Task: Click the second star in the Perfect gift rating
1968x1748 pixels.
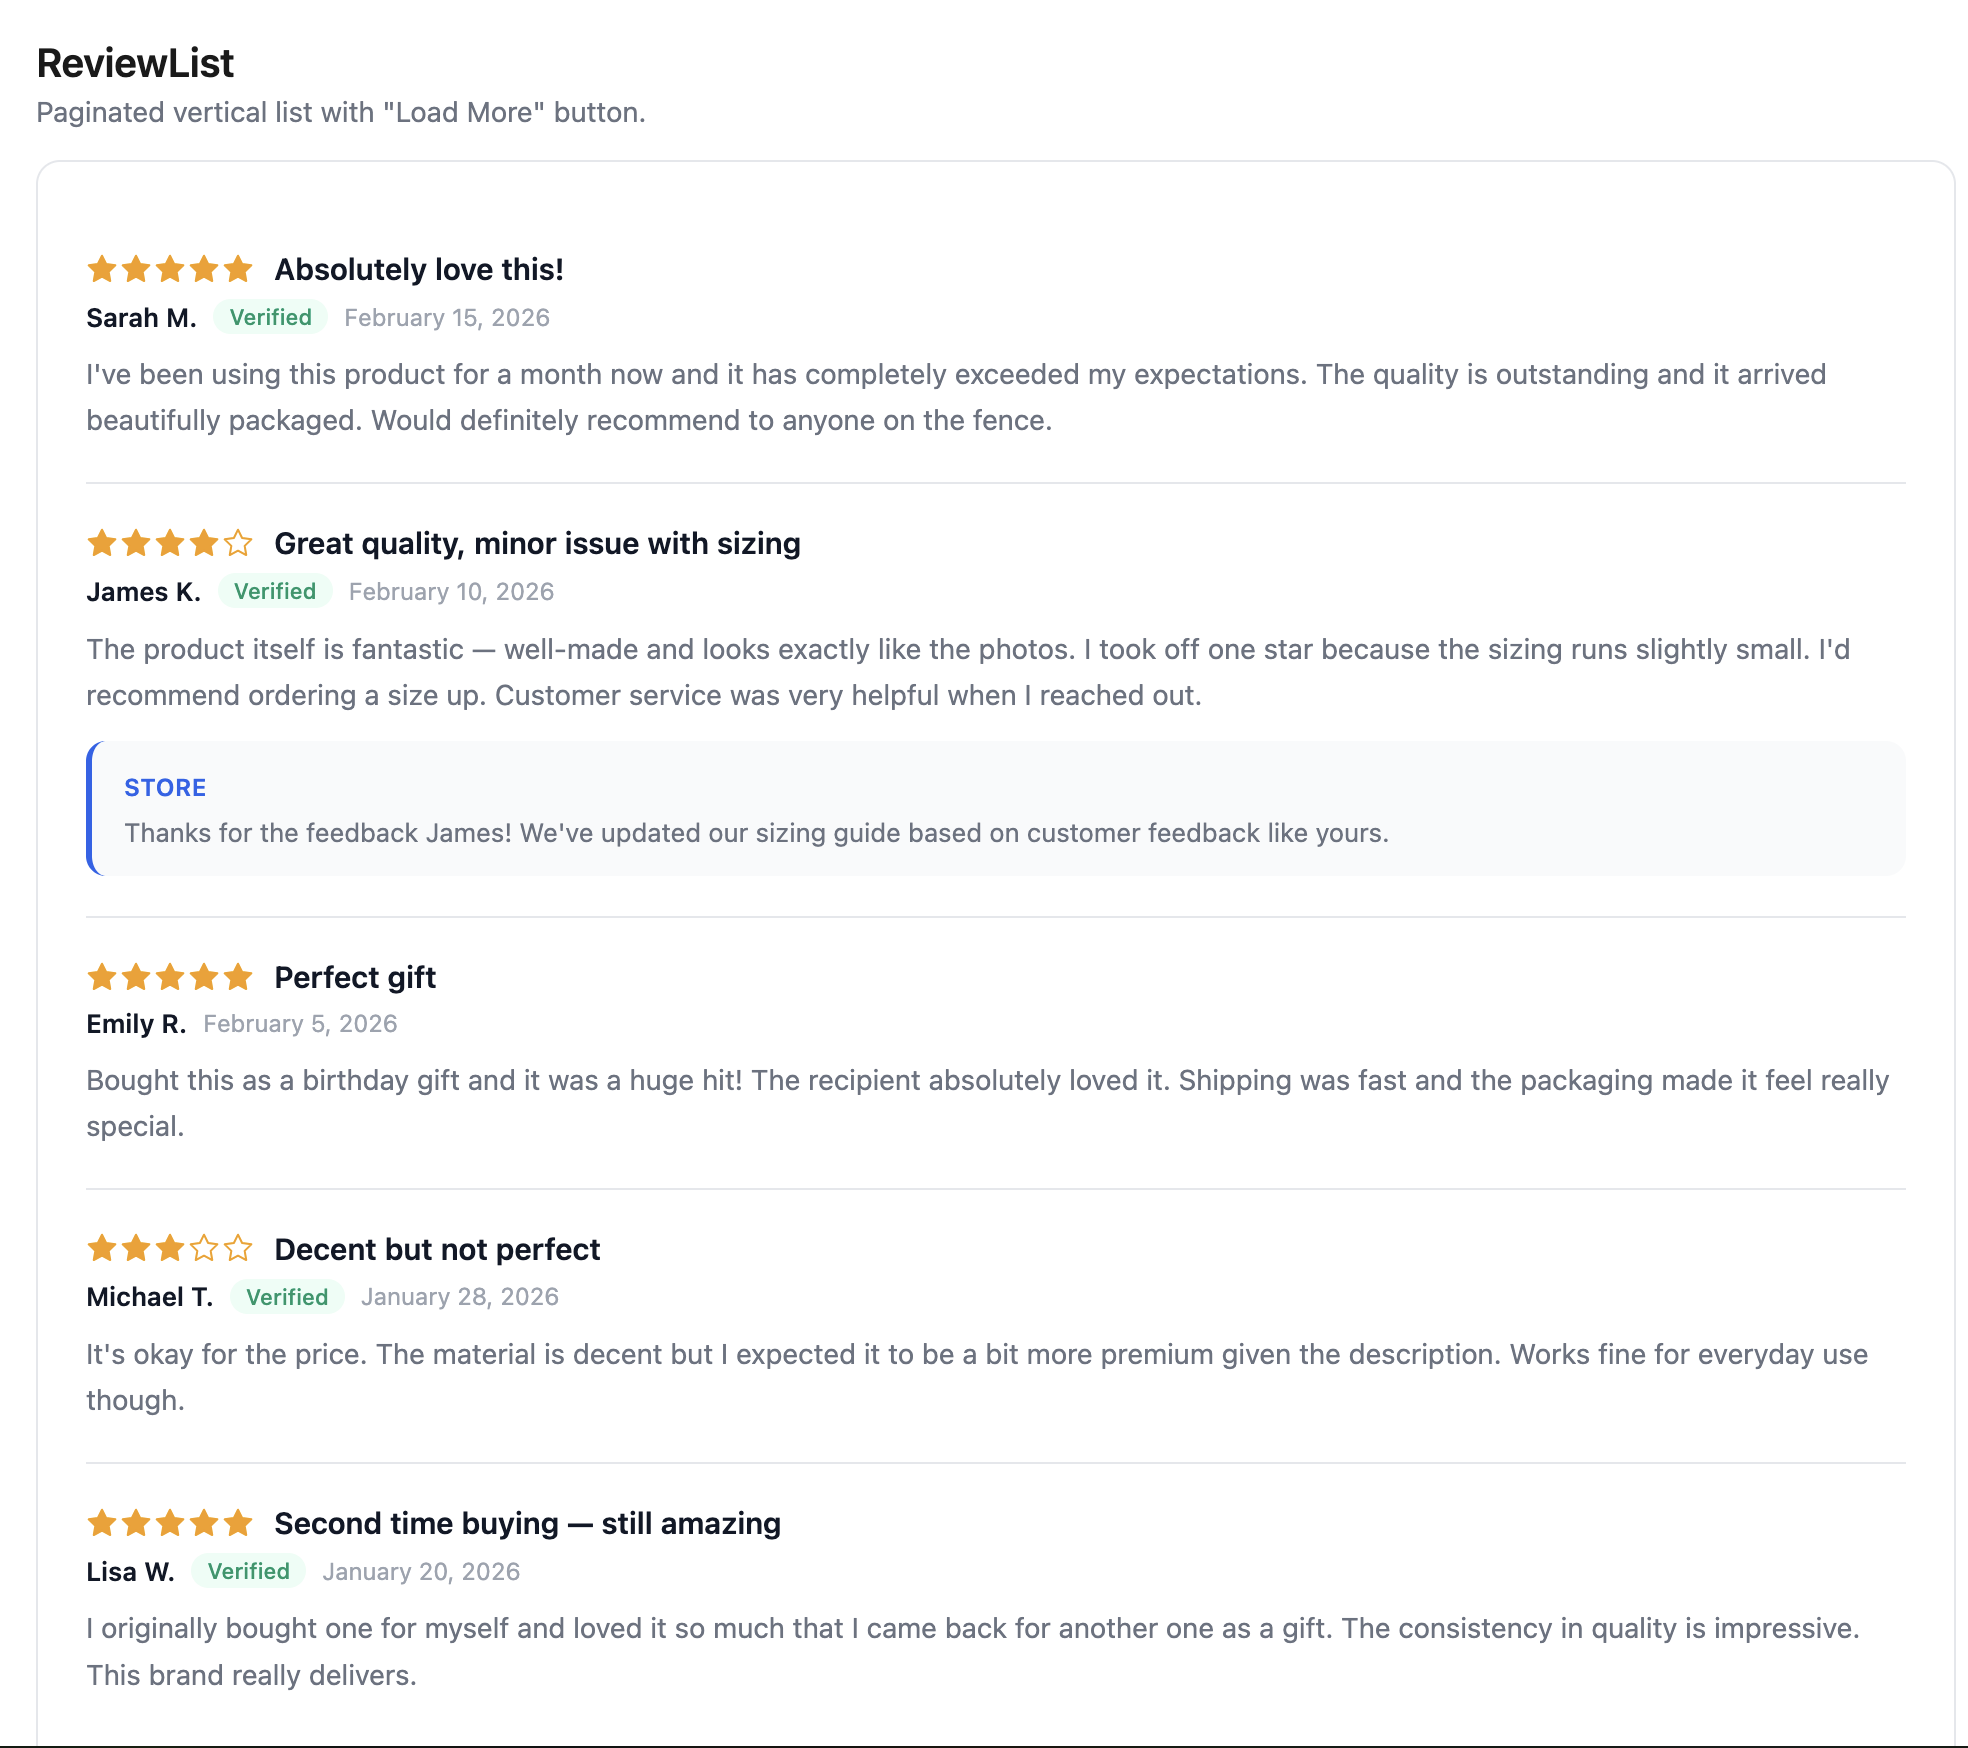Action: (137, 977)
